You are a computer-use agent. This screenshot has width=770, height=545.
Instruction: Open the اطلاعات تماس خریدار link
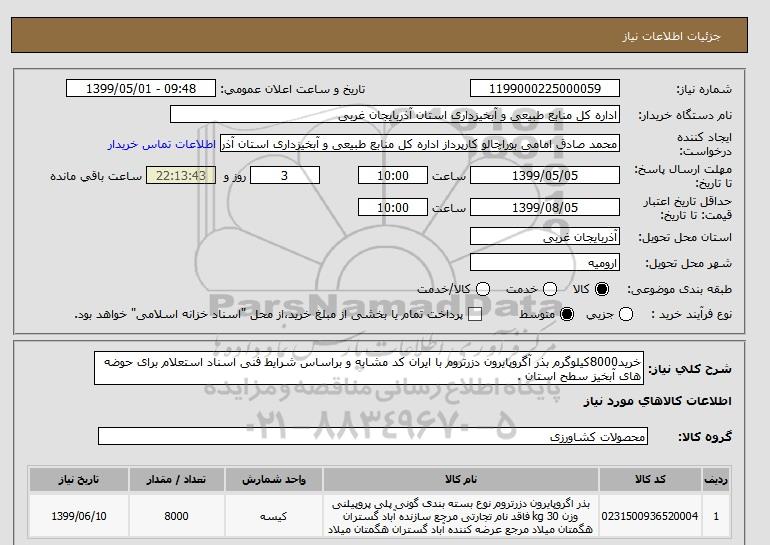(162, 145)
